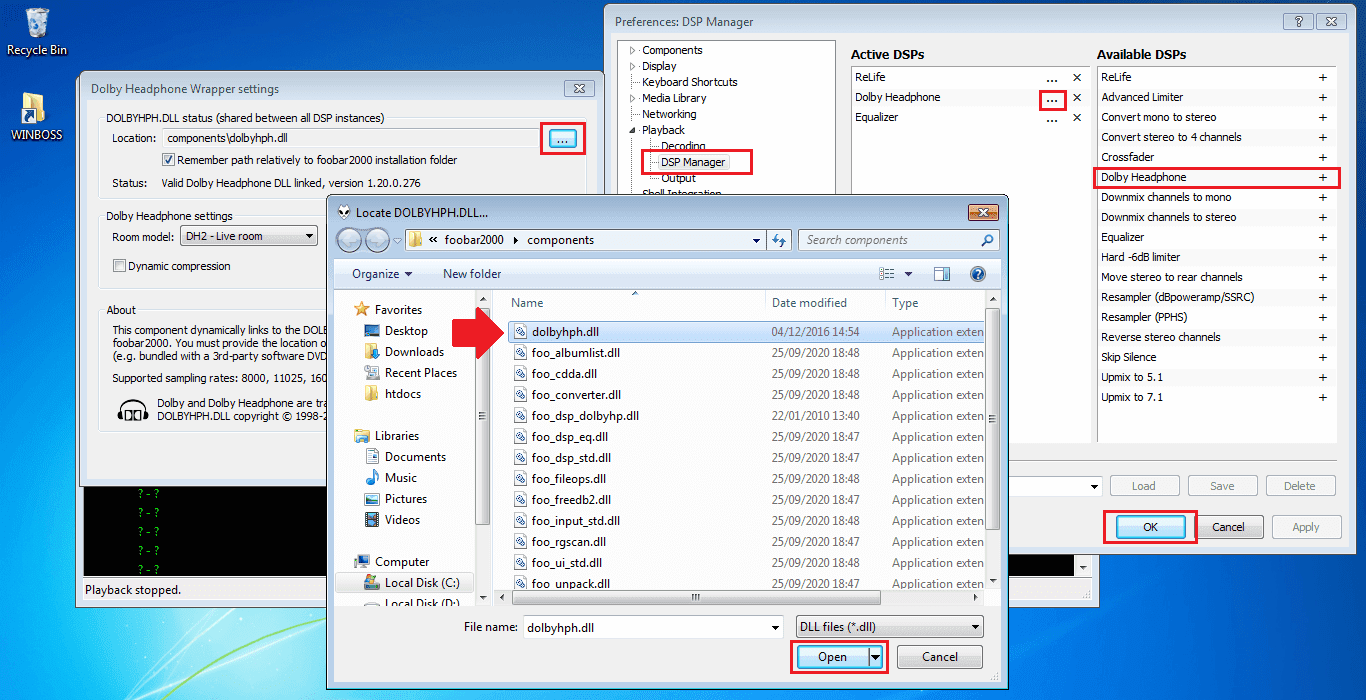Select DSP Manager in preferences tree
The image size is (1366, 700).
[x=692, y=162]
